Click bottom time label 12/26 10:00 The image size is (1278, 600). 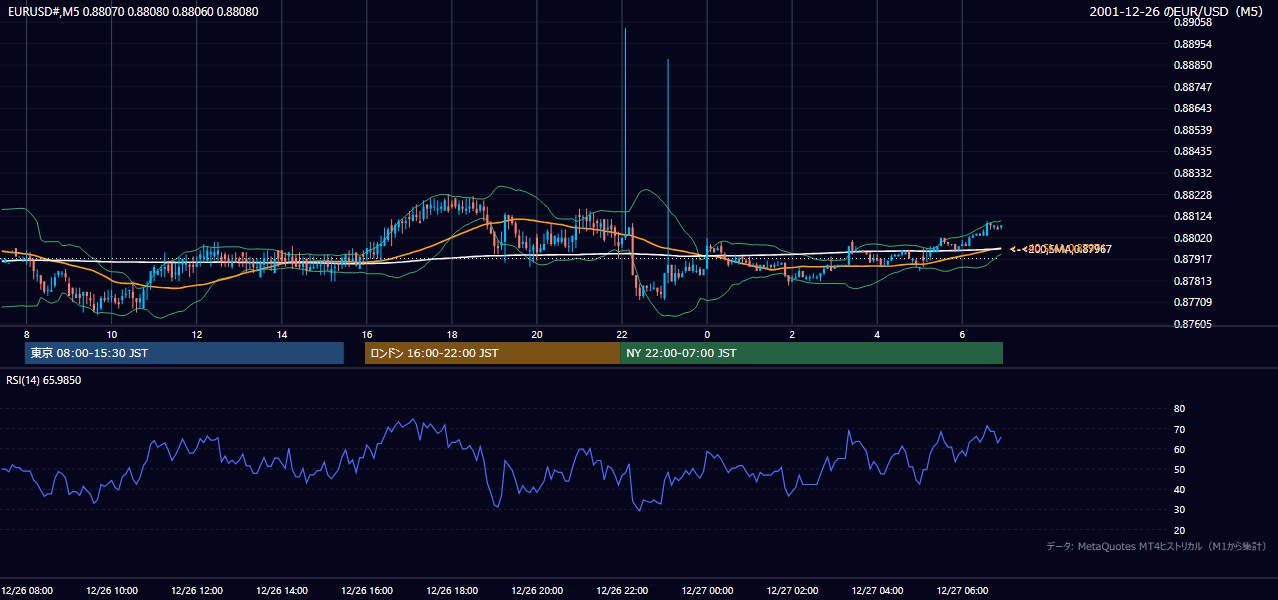coord(112,591)
